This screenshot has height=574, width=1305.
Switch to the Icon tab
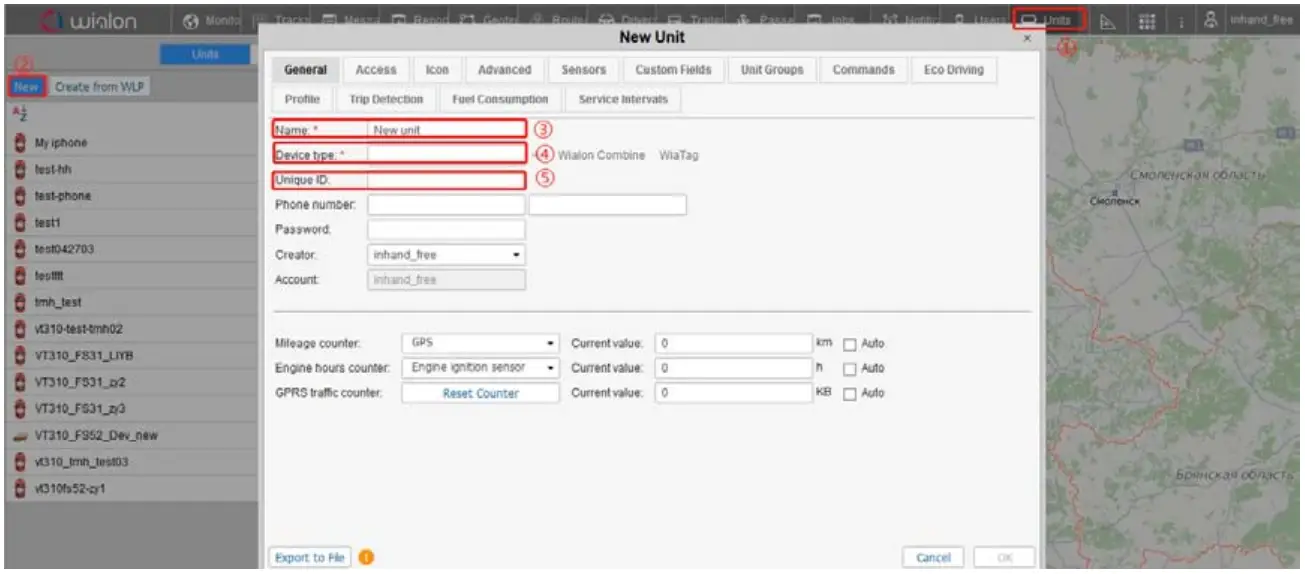tap(437, 70)
